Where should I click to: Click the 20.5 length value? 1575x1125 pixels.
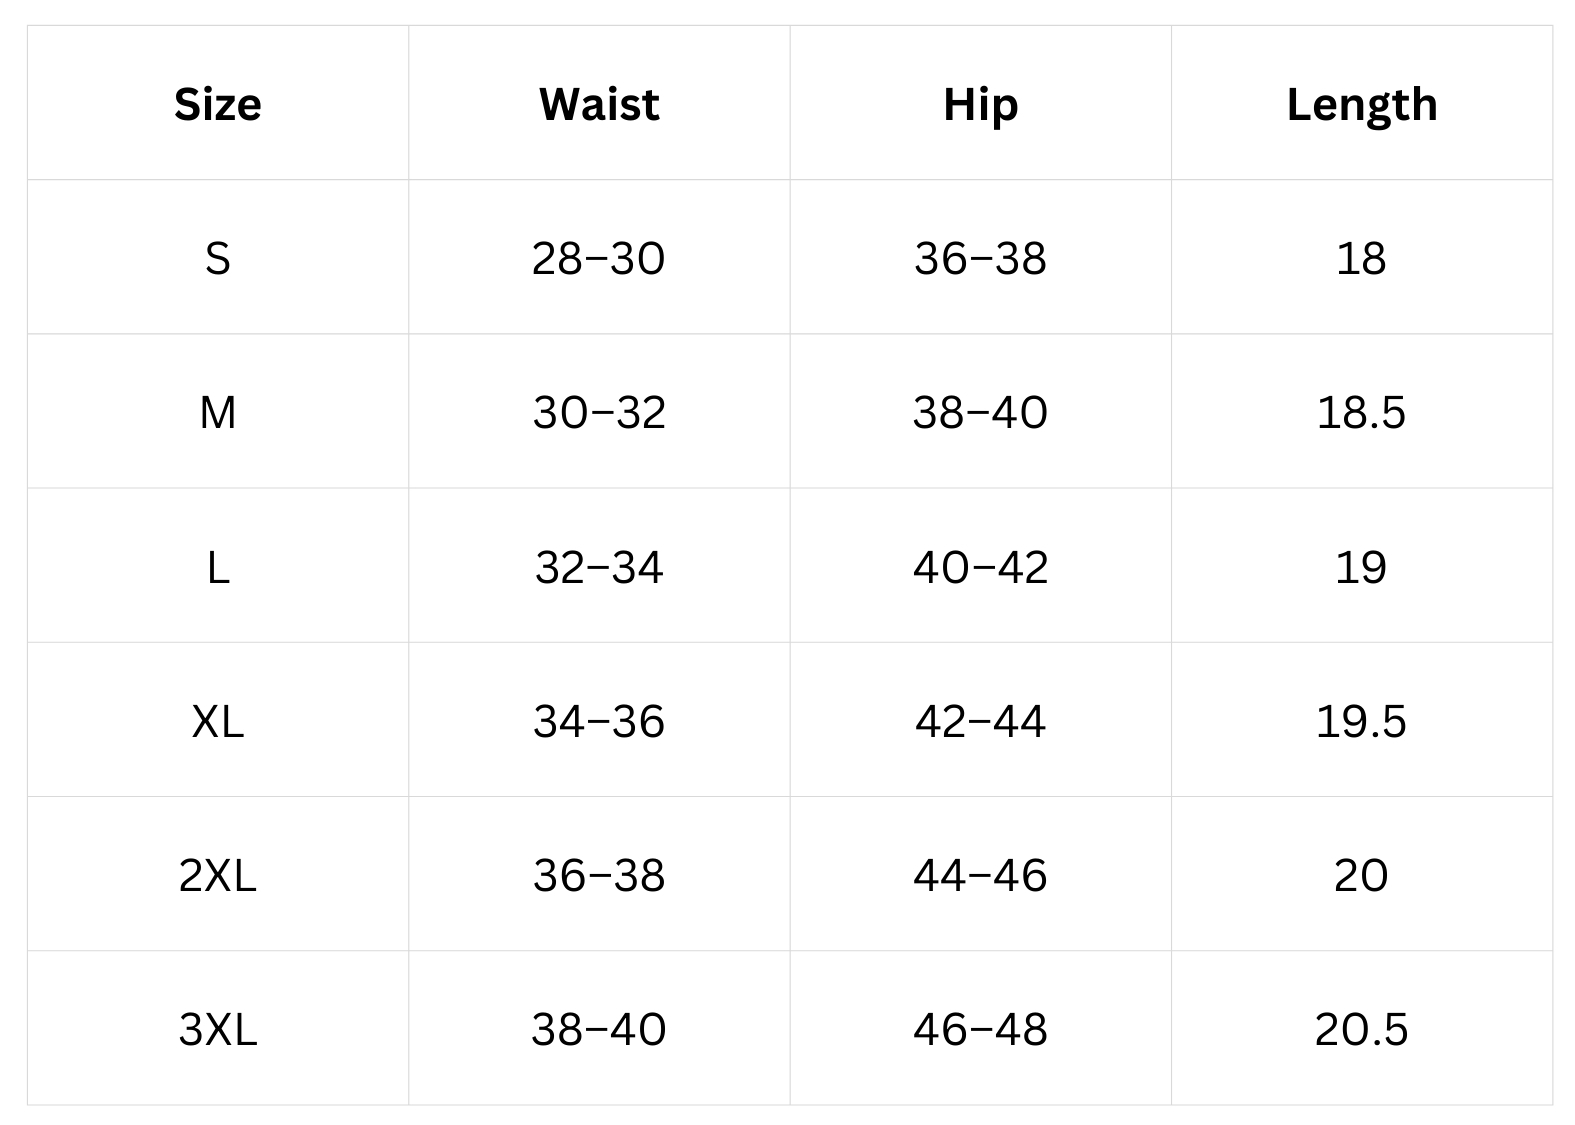(x=1361, y=1029)
